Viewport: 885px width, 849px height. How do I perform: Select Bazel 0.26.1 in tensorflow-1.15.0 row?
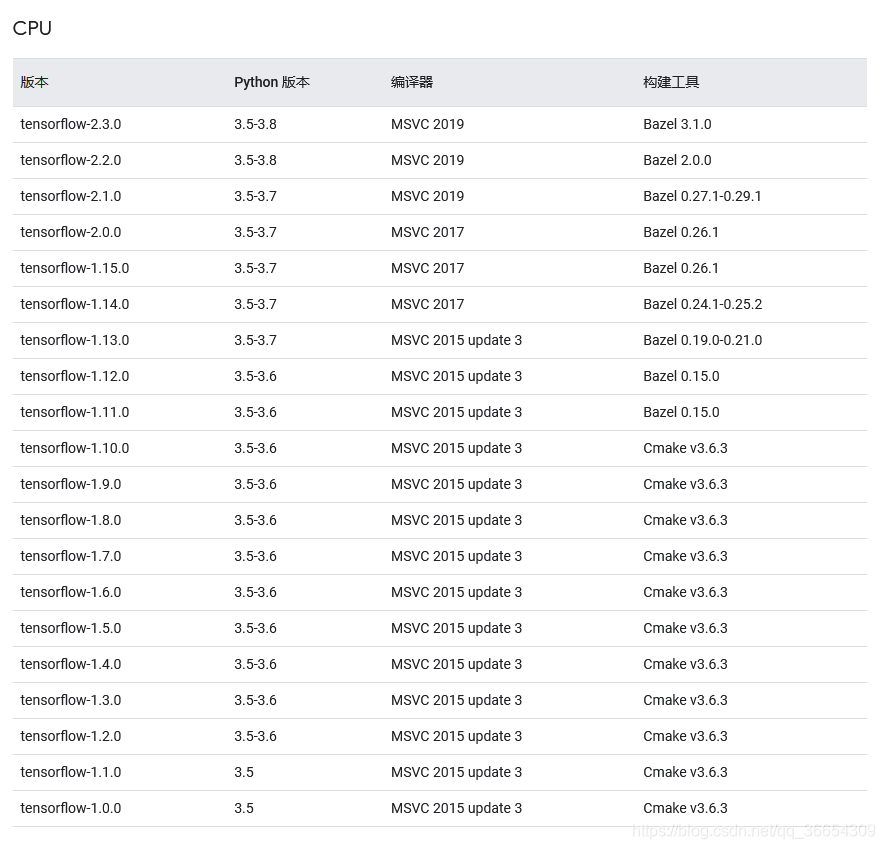point(681,268)
